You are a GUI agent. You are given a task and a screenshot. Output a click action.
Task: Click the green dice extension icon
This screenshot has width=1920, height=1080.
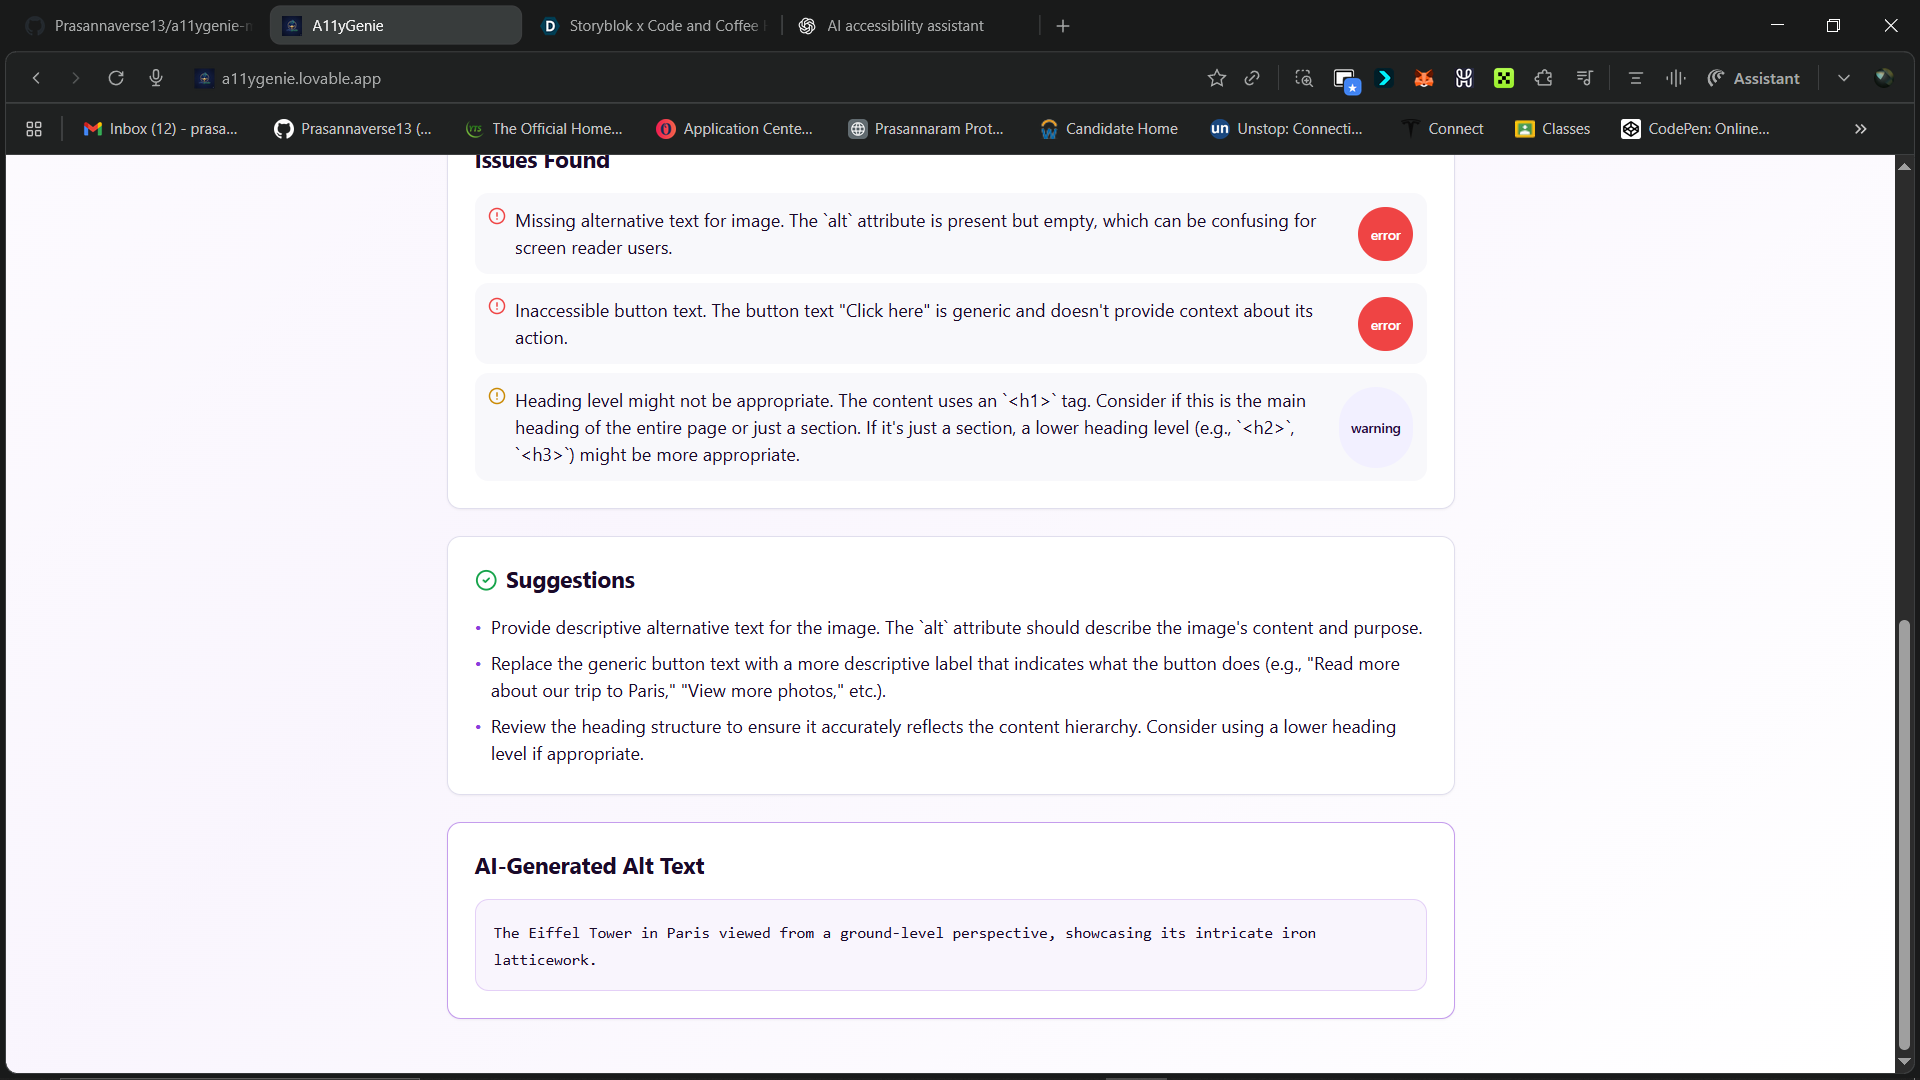click(1503, 78)
